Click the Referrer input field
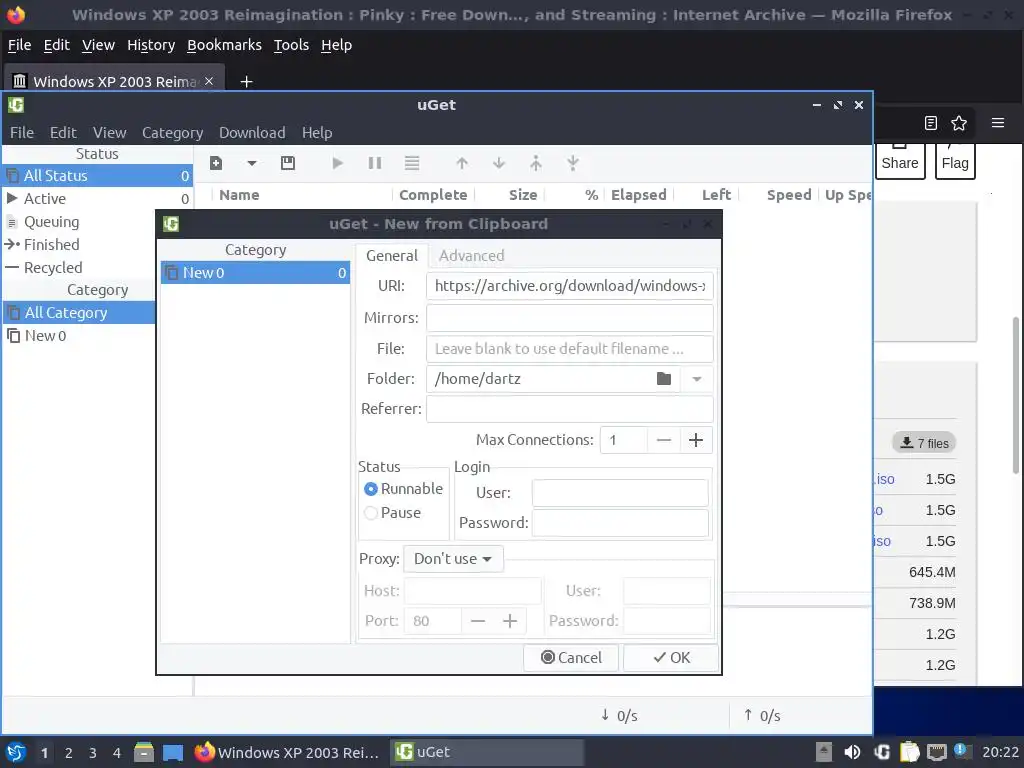The width and height of the screenshot is (1024, 768). pyautogui.click(x=569, y=409)
